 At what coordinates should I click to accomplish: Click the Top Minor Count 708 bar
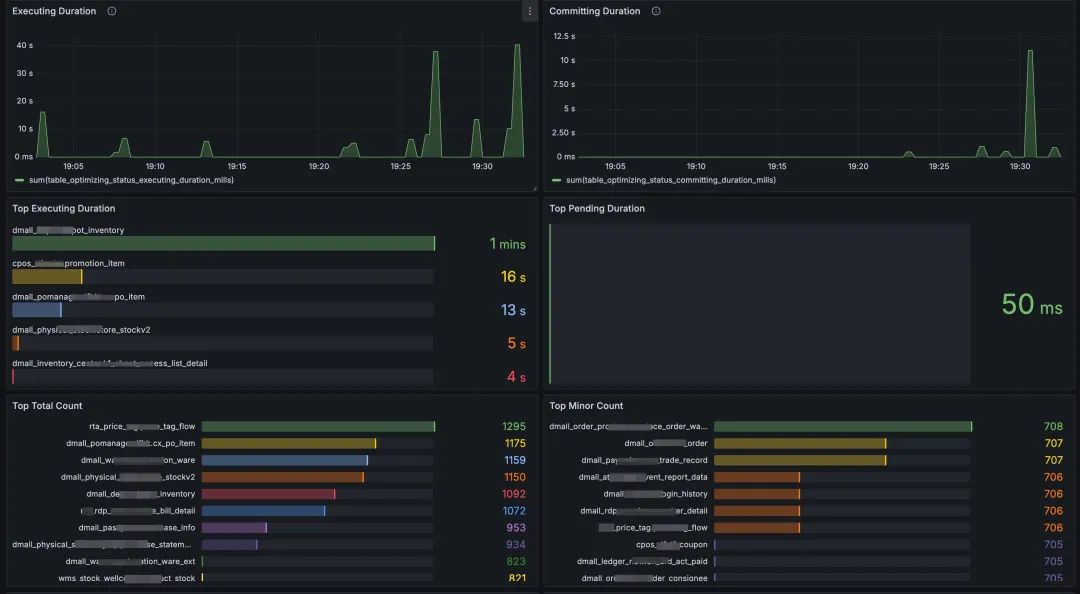(x=843, y=427)
